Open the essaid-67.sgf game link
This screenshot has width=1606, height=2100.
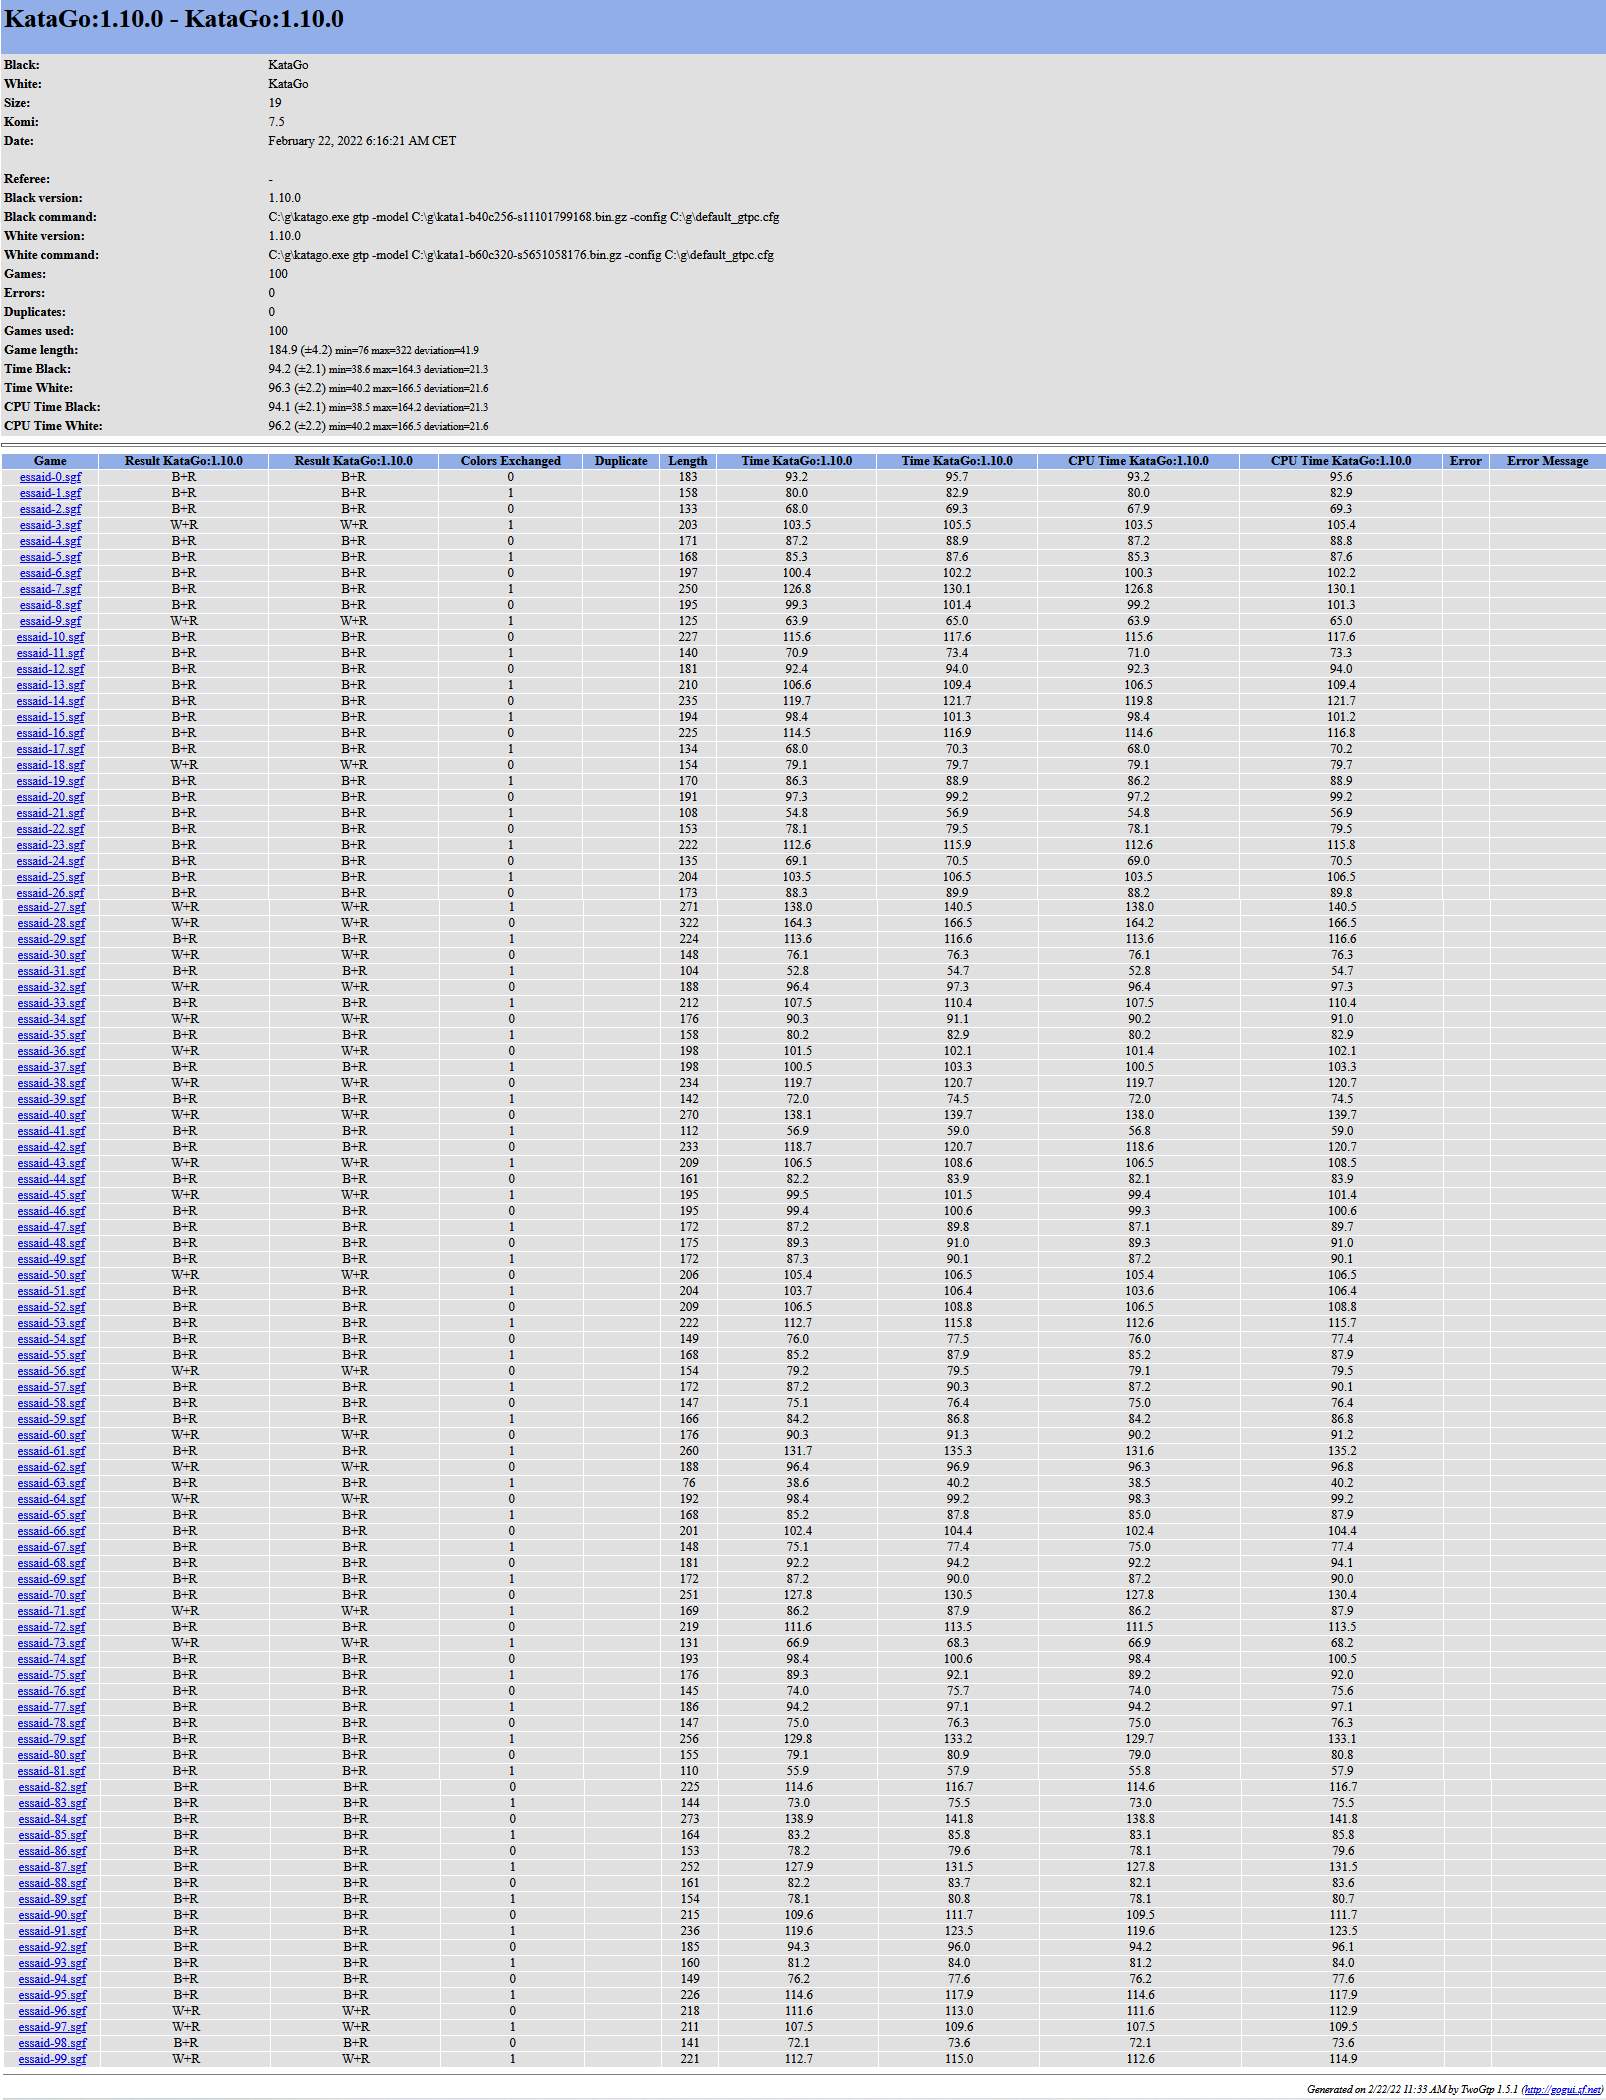51,1547
